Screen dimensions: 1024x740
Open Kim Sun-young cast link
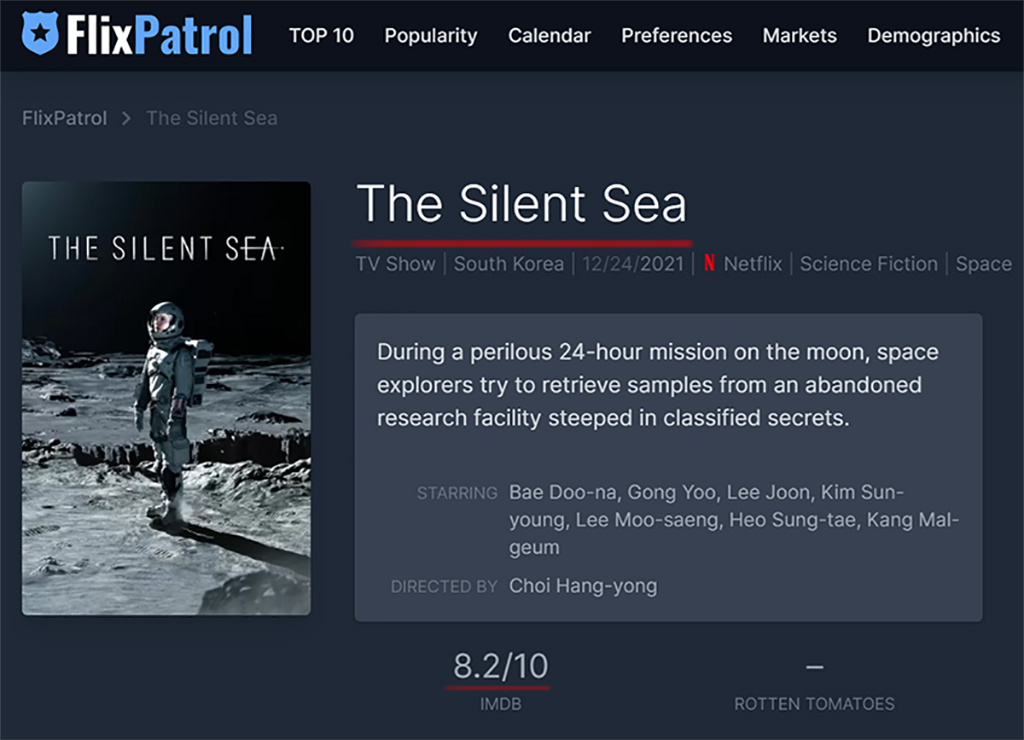point(862,492)
